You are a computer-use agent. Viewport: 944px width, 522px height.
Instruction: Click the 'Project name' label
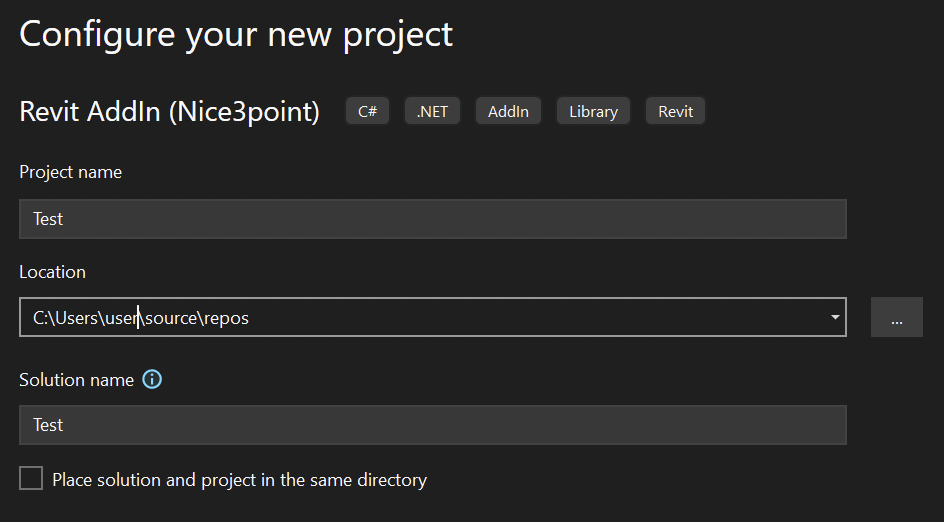point(70,172)
